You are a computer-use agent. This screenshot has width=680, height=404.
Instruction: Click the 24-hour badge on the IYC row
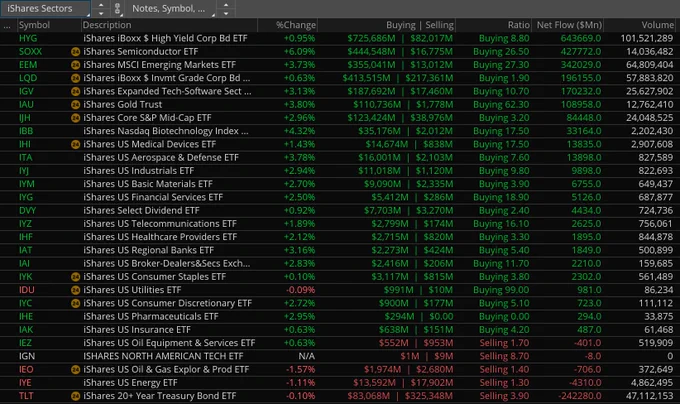pos(75,303)
